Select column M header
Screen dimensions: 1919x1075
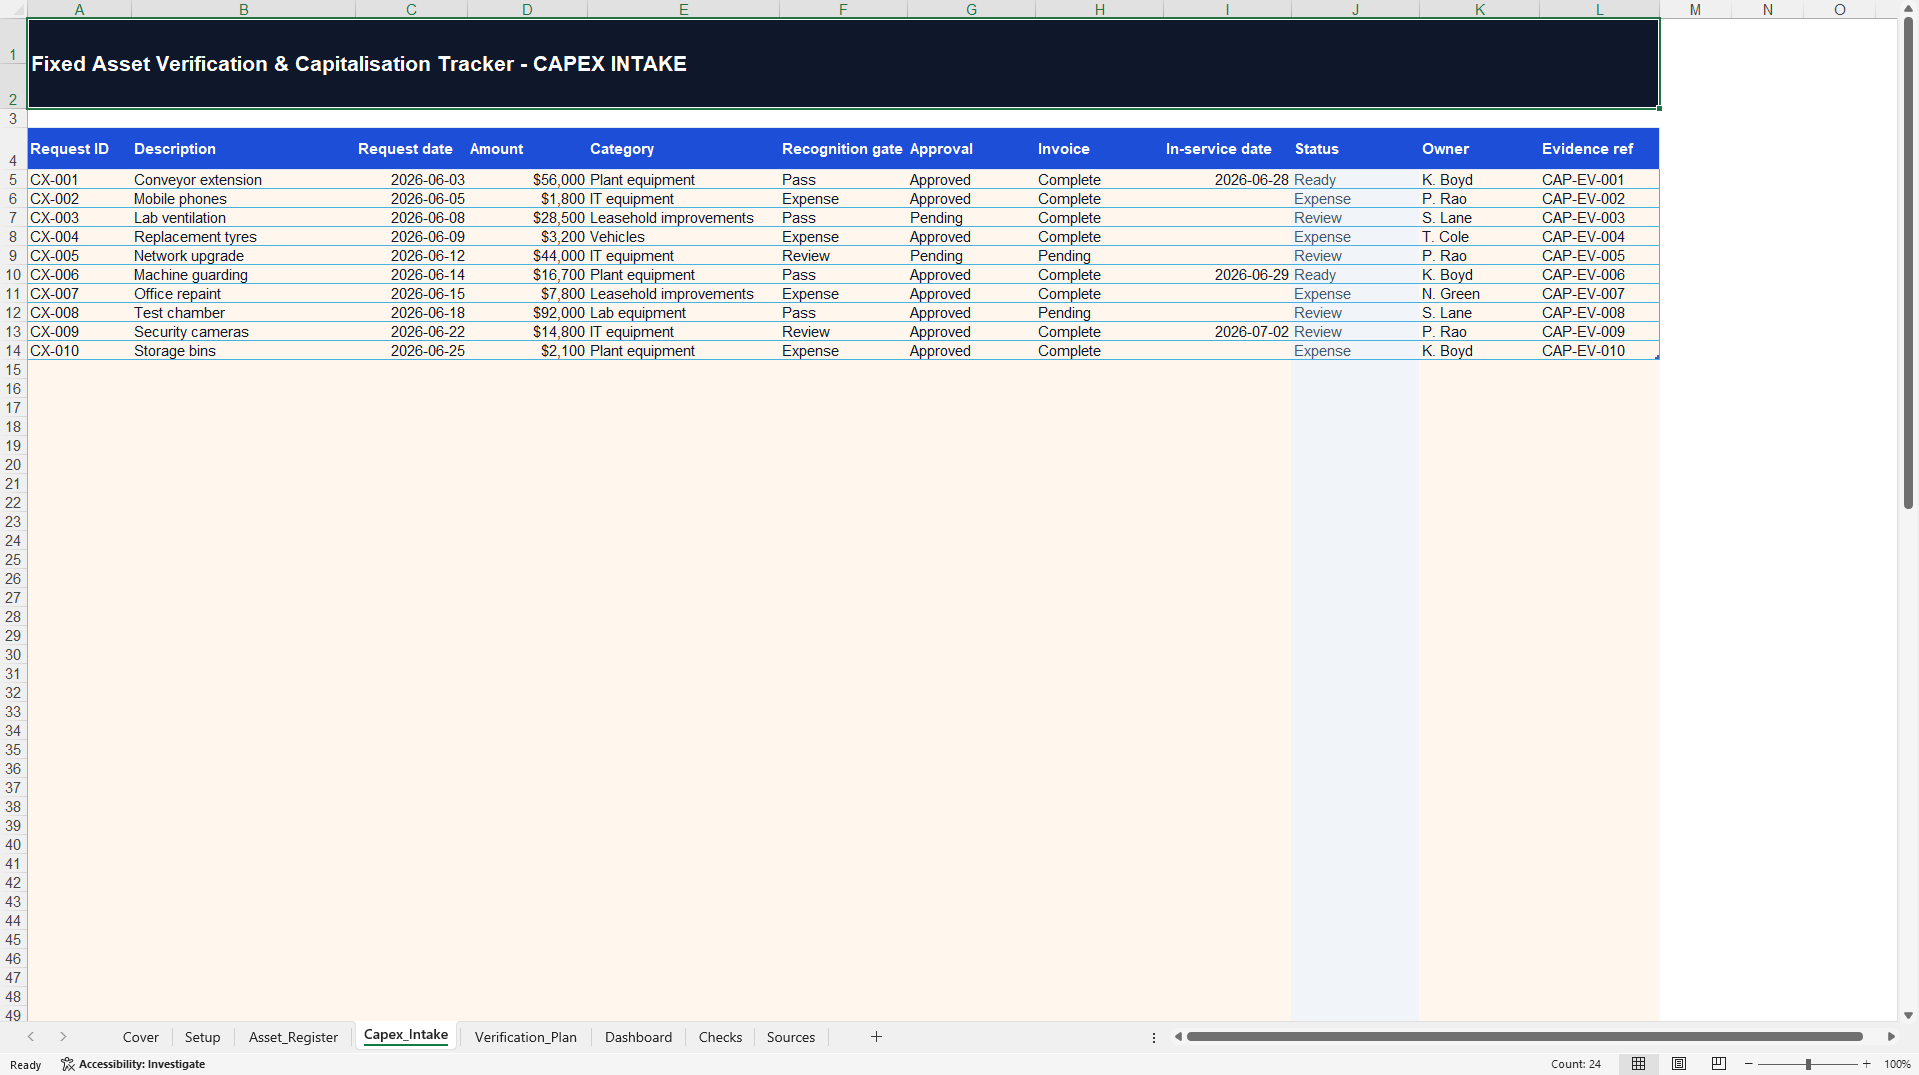[x=1695, y=9]
